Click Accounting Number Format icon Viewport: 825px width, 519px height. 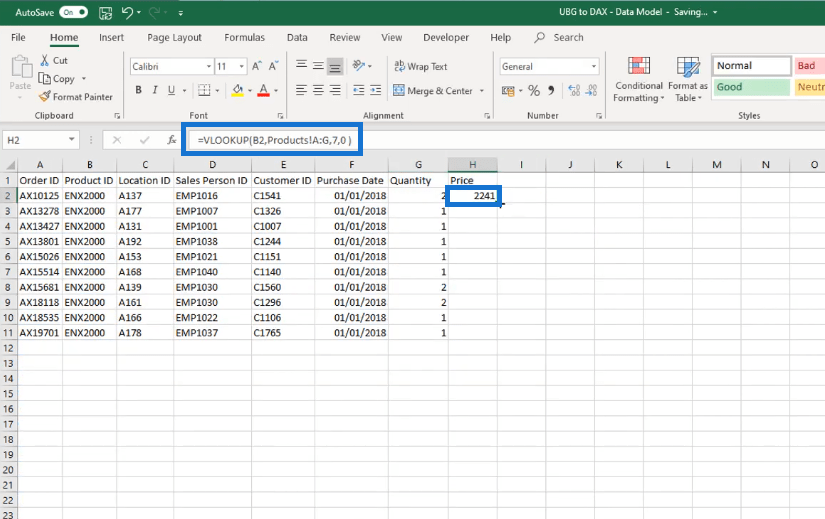point(508,91)
